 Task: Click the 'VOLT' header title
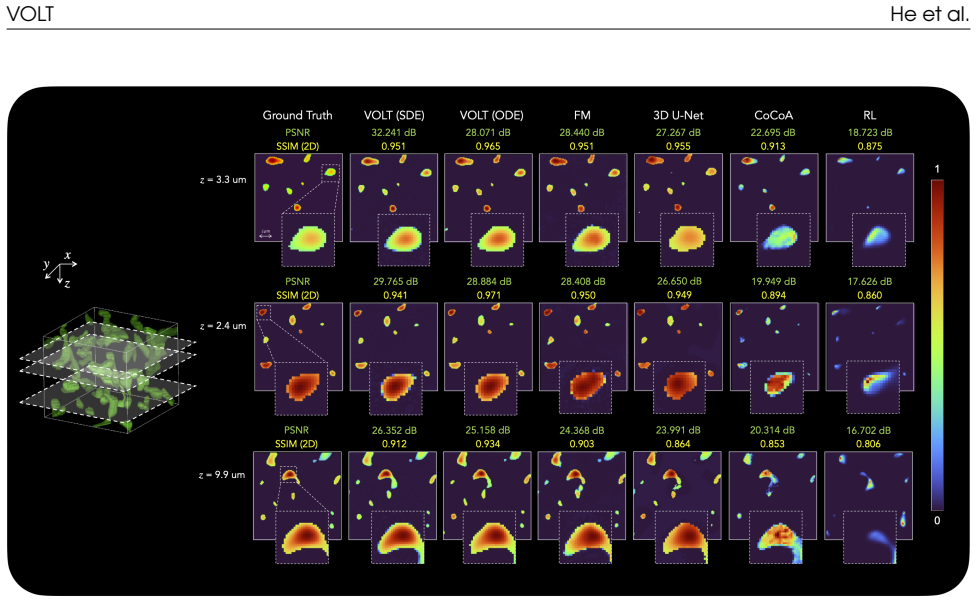tap(30, 14)
